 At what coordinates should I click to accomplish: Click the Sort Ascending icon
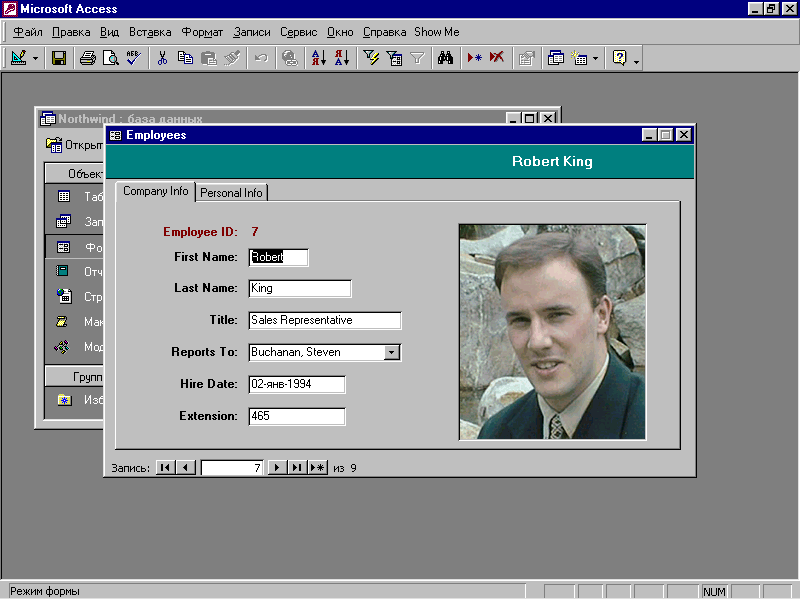point(318,58)
